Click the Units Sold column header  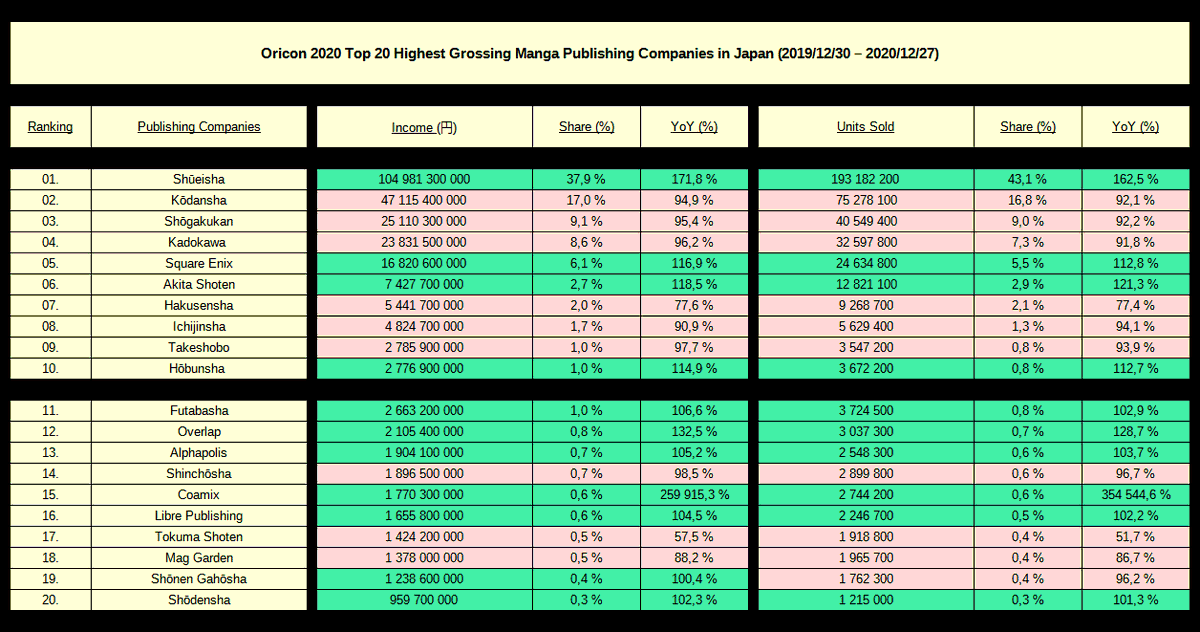coord(866,127)
